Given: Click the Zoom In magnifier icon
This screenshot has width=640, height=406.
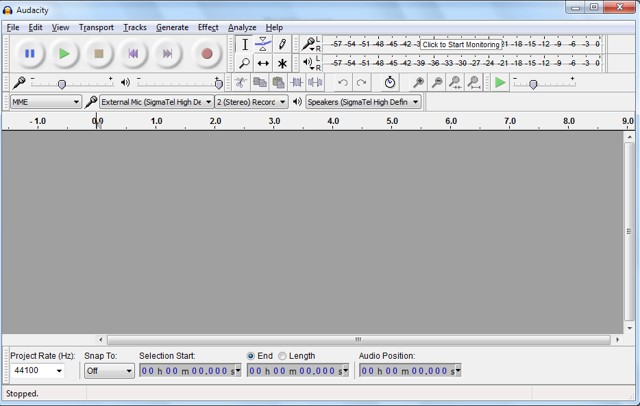Looking at the screenshot, I should [x=418, y=83].
